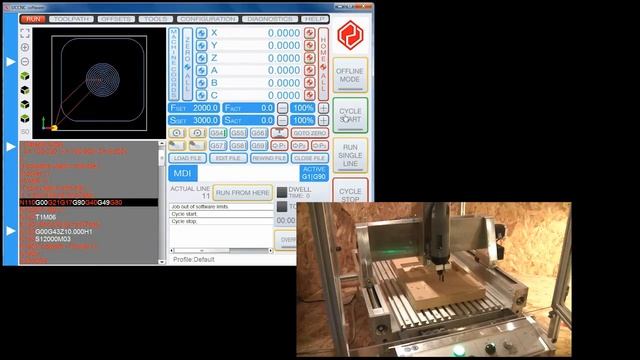The width and height of the screenshot is (640, 360).
Task: Click the HOME ALL vertical button
Action: (323, 64)
